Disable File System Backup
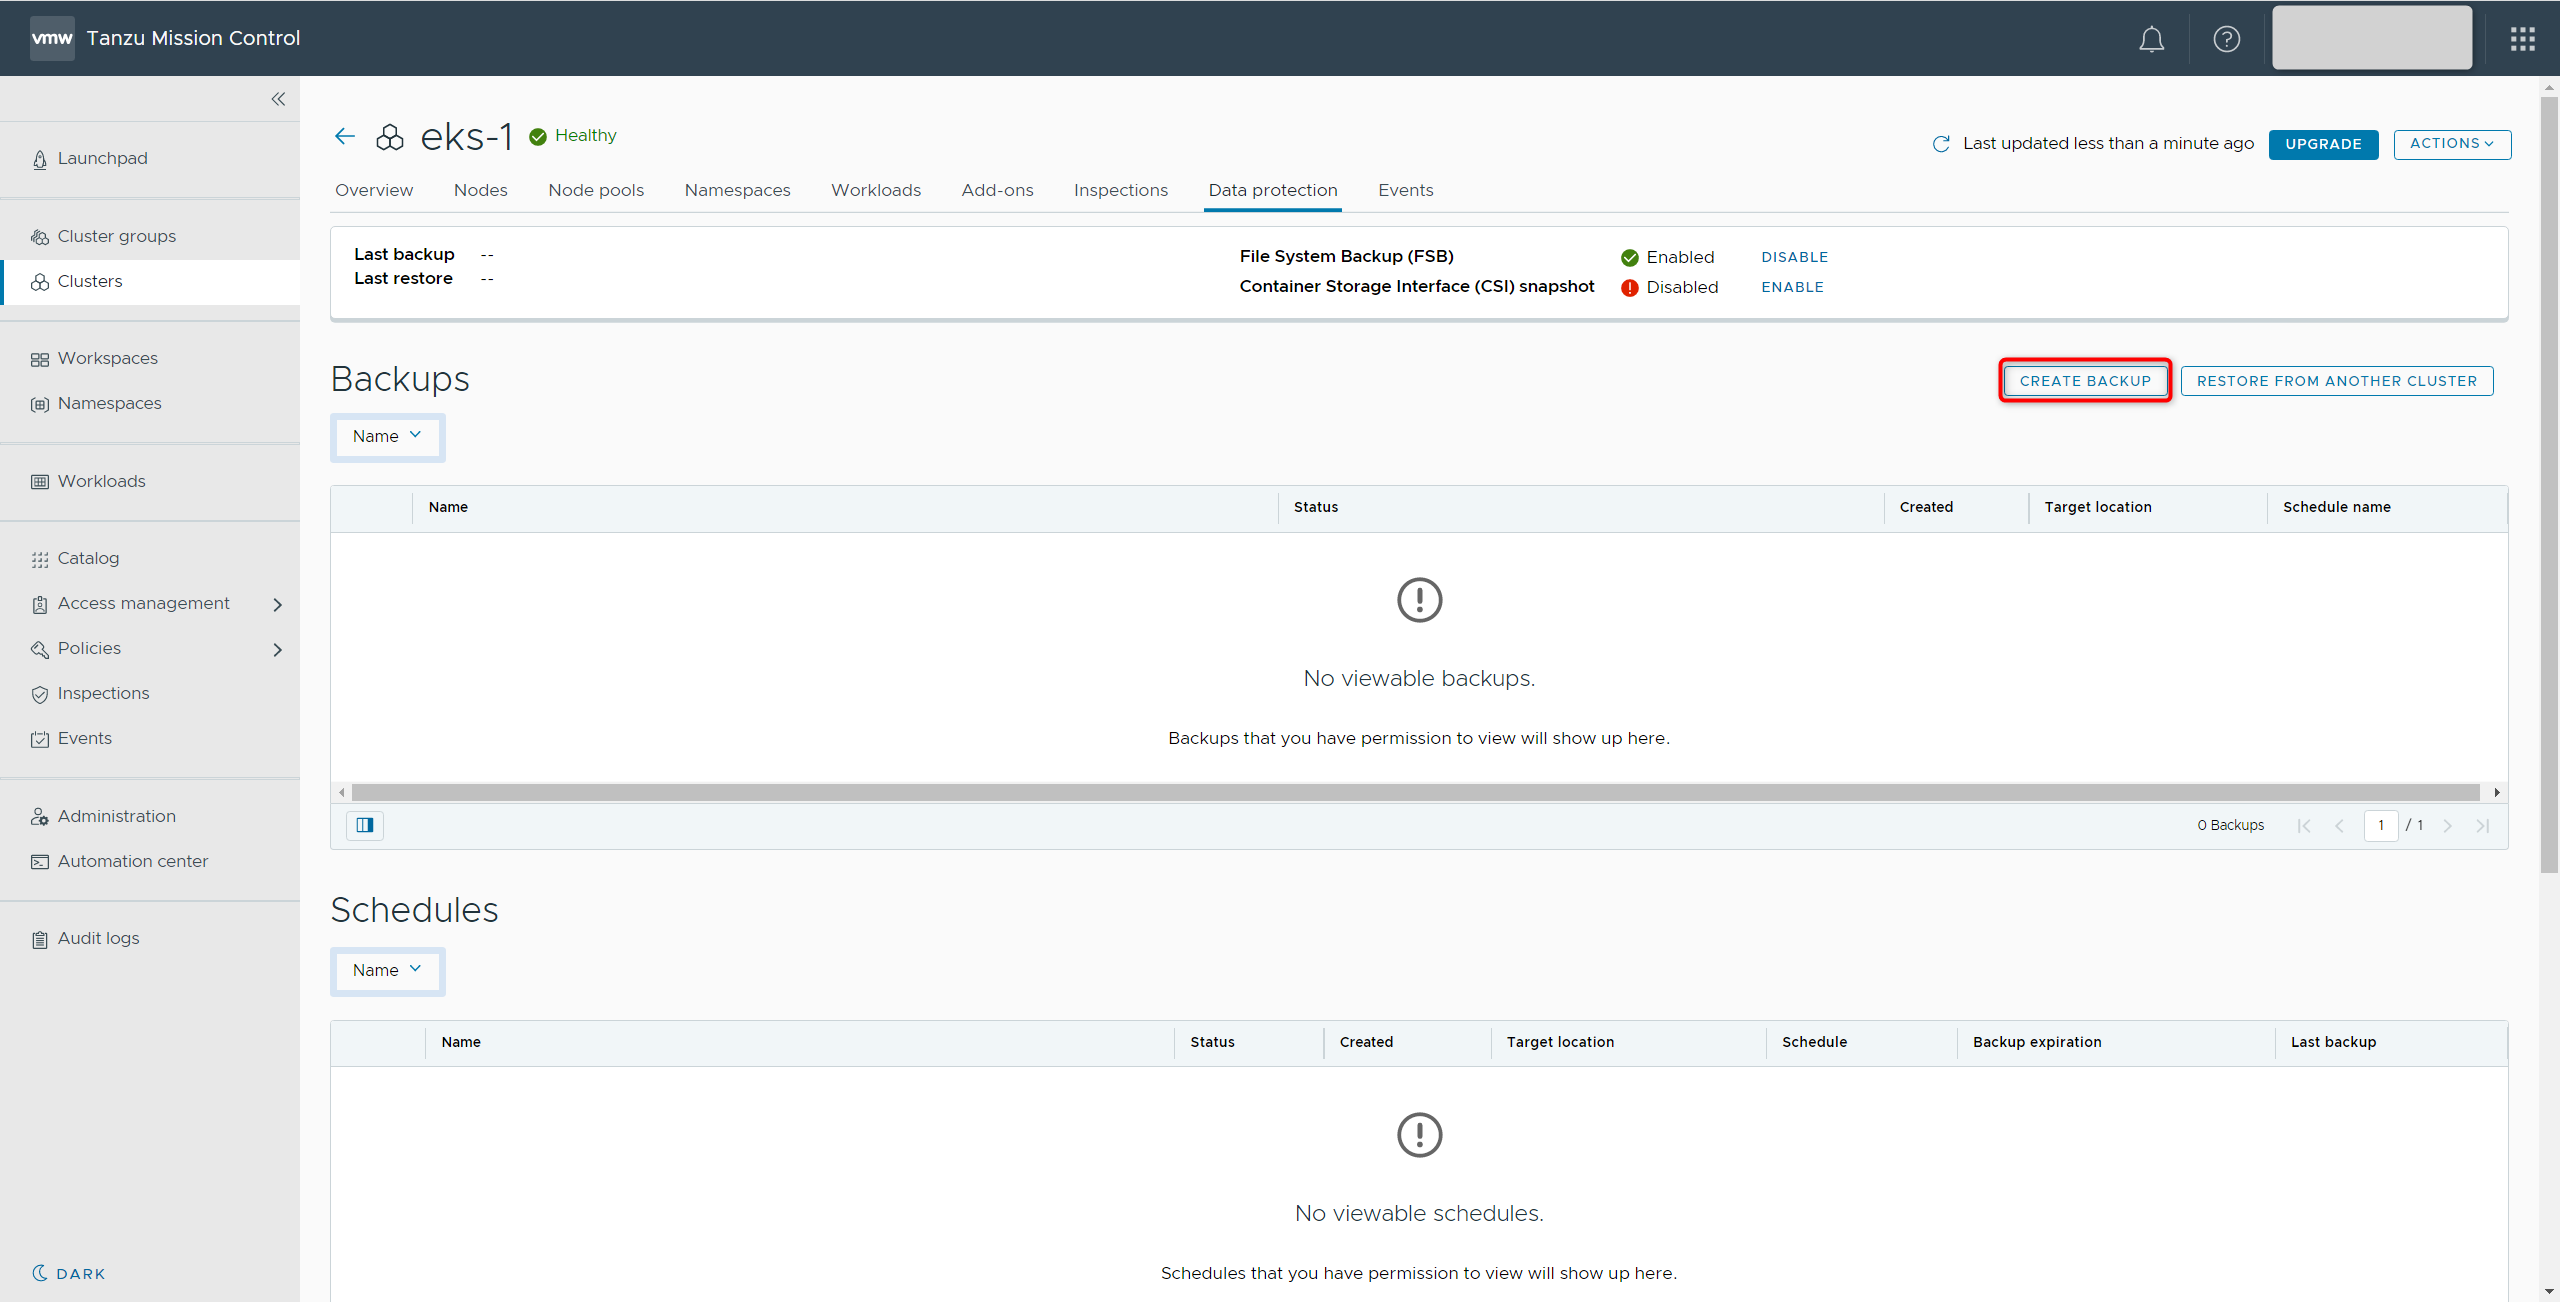Image resolution: width=2560 pixels, height=1302 pixels. click(1794, 257)
